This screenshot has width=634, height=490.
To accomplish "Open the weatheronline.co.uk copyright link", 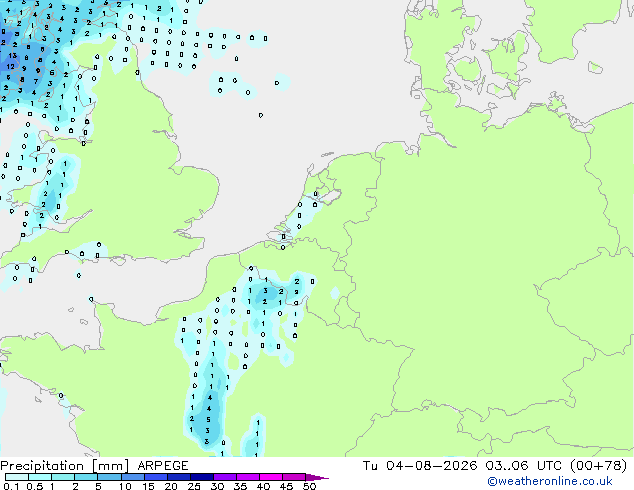I will coord(549,481).
